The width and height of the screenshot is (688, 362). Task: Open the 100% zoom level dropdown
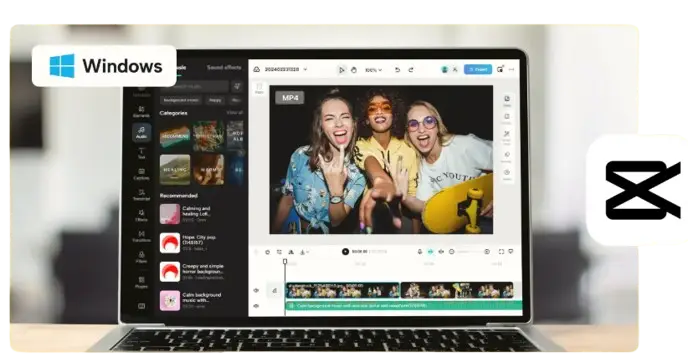373,70
